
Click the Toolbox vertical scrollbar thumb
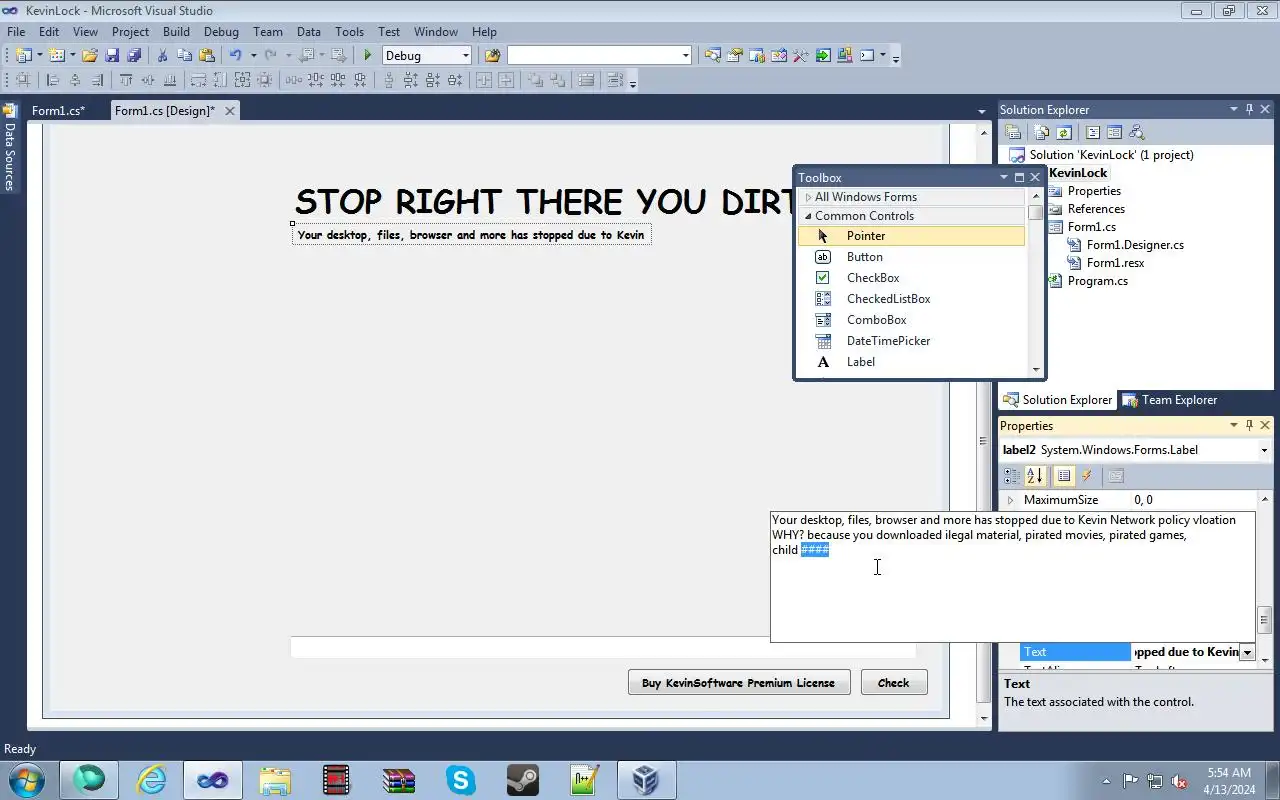[1035, 213]
